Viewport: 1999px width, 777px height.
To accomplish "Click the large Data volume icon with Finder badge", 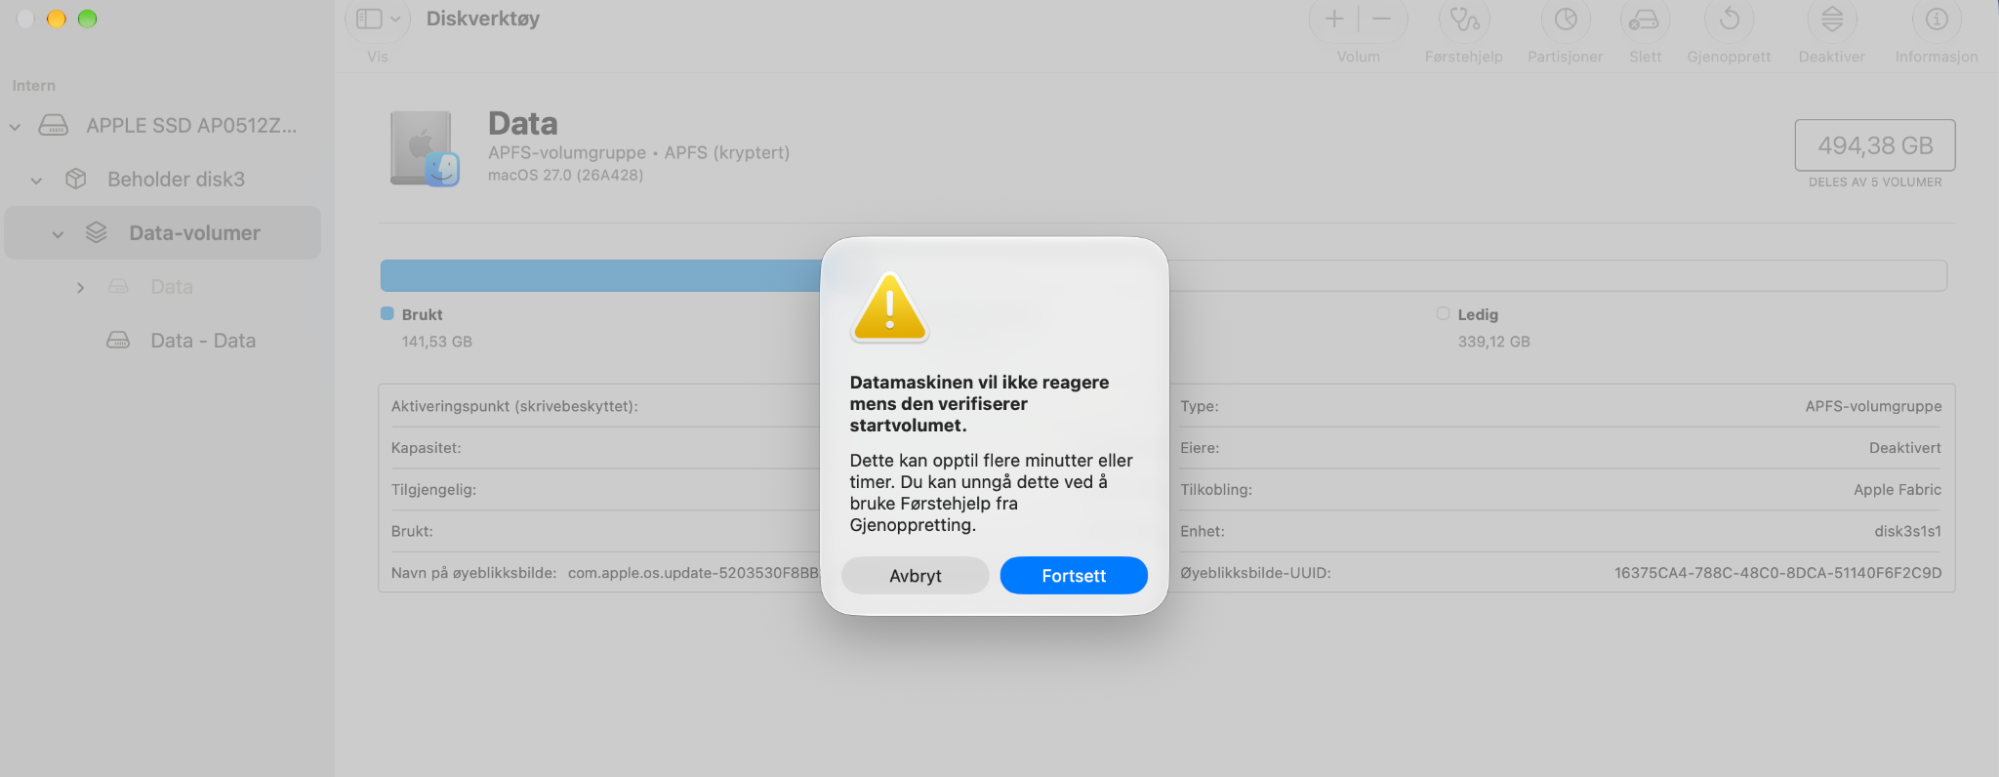I will (425, 149).
